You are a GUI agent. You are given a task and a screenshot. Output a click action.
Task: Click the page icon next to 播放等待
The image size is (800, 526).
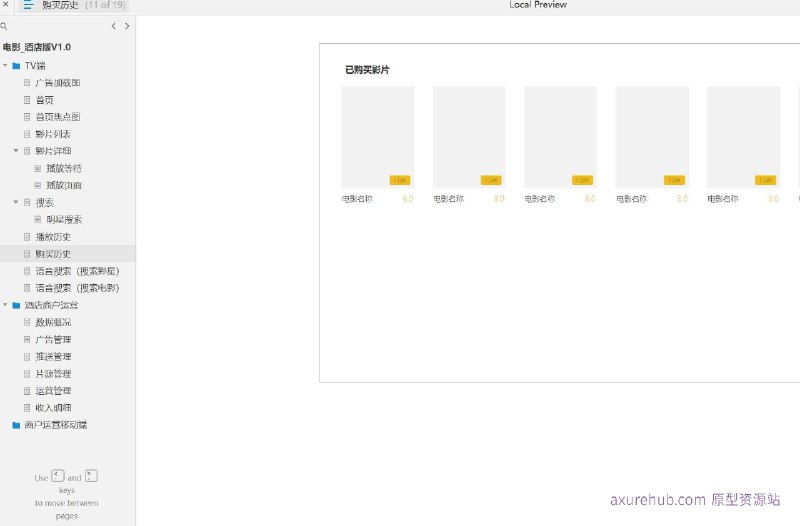pyautogui.click(x=37, y=168)
